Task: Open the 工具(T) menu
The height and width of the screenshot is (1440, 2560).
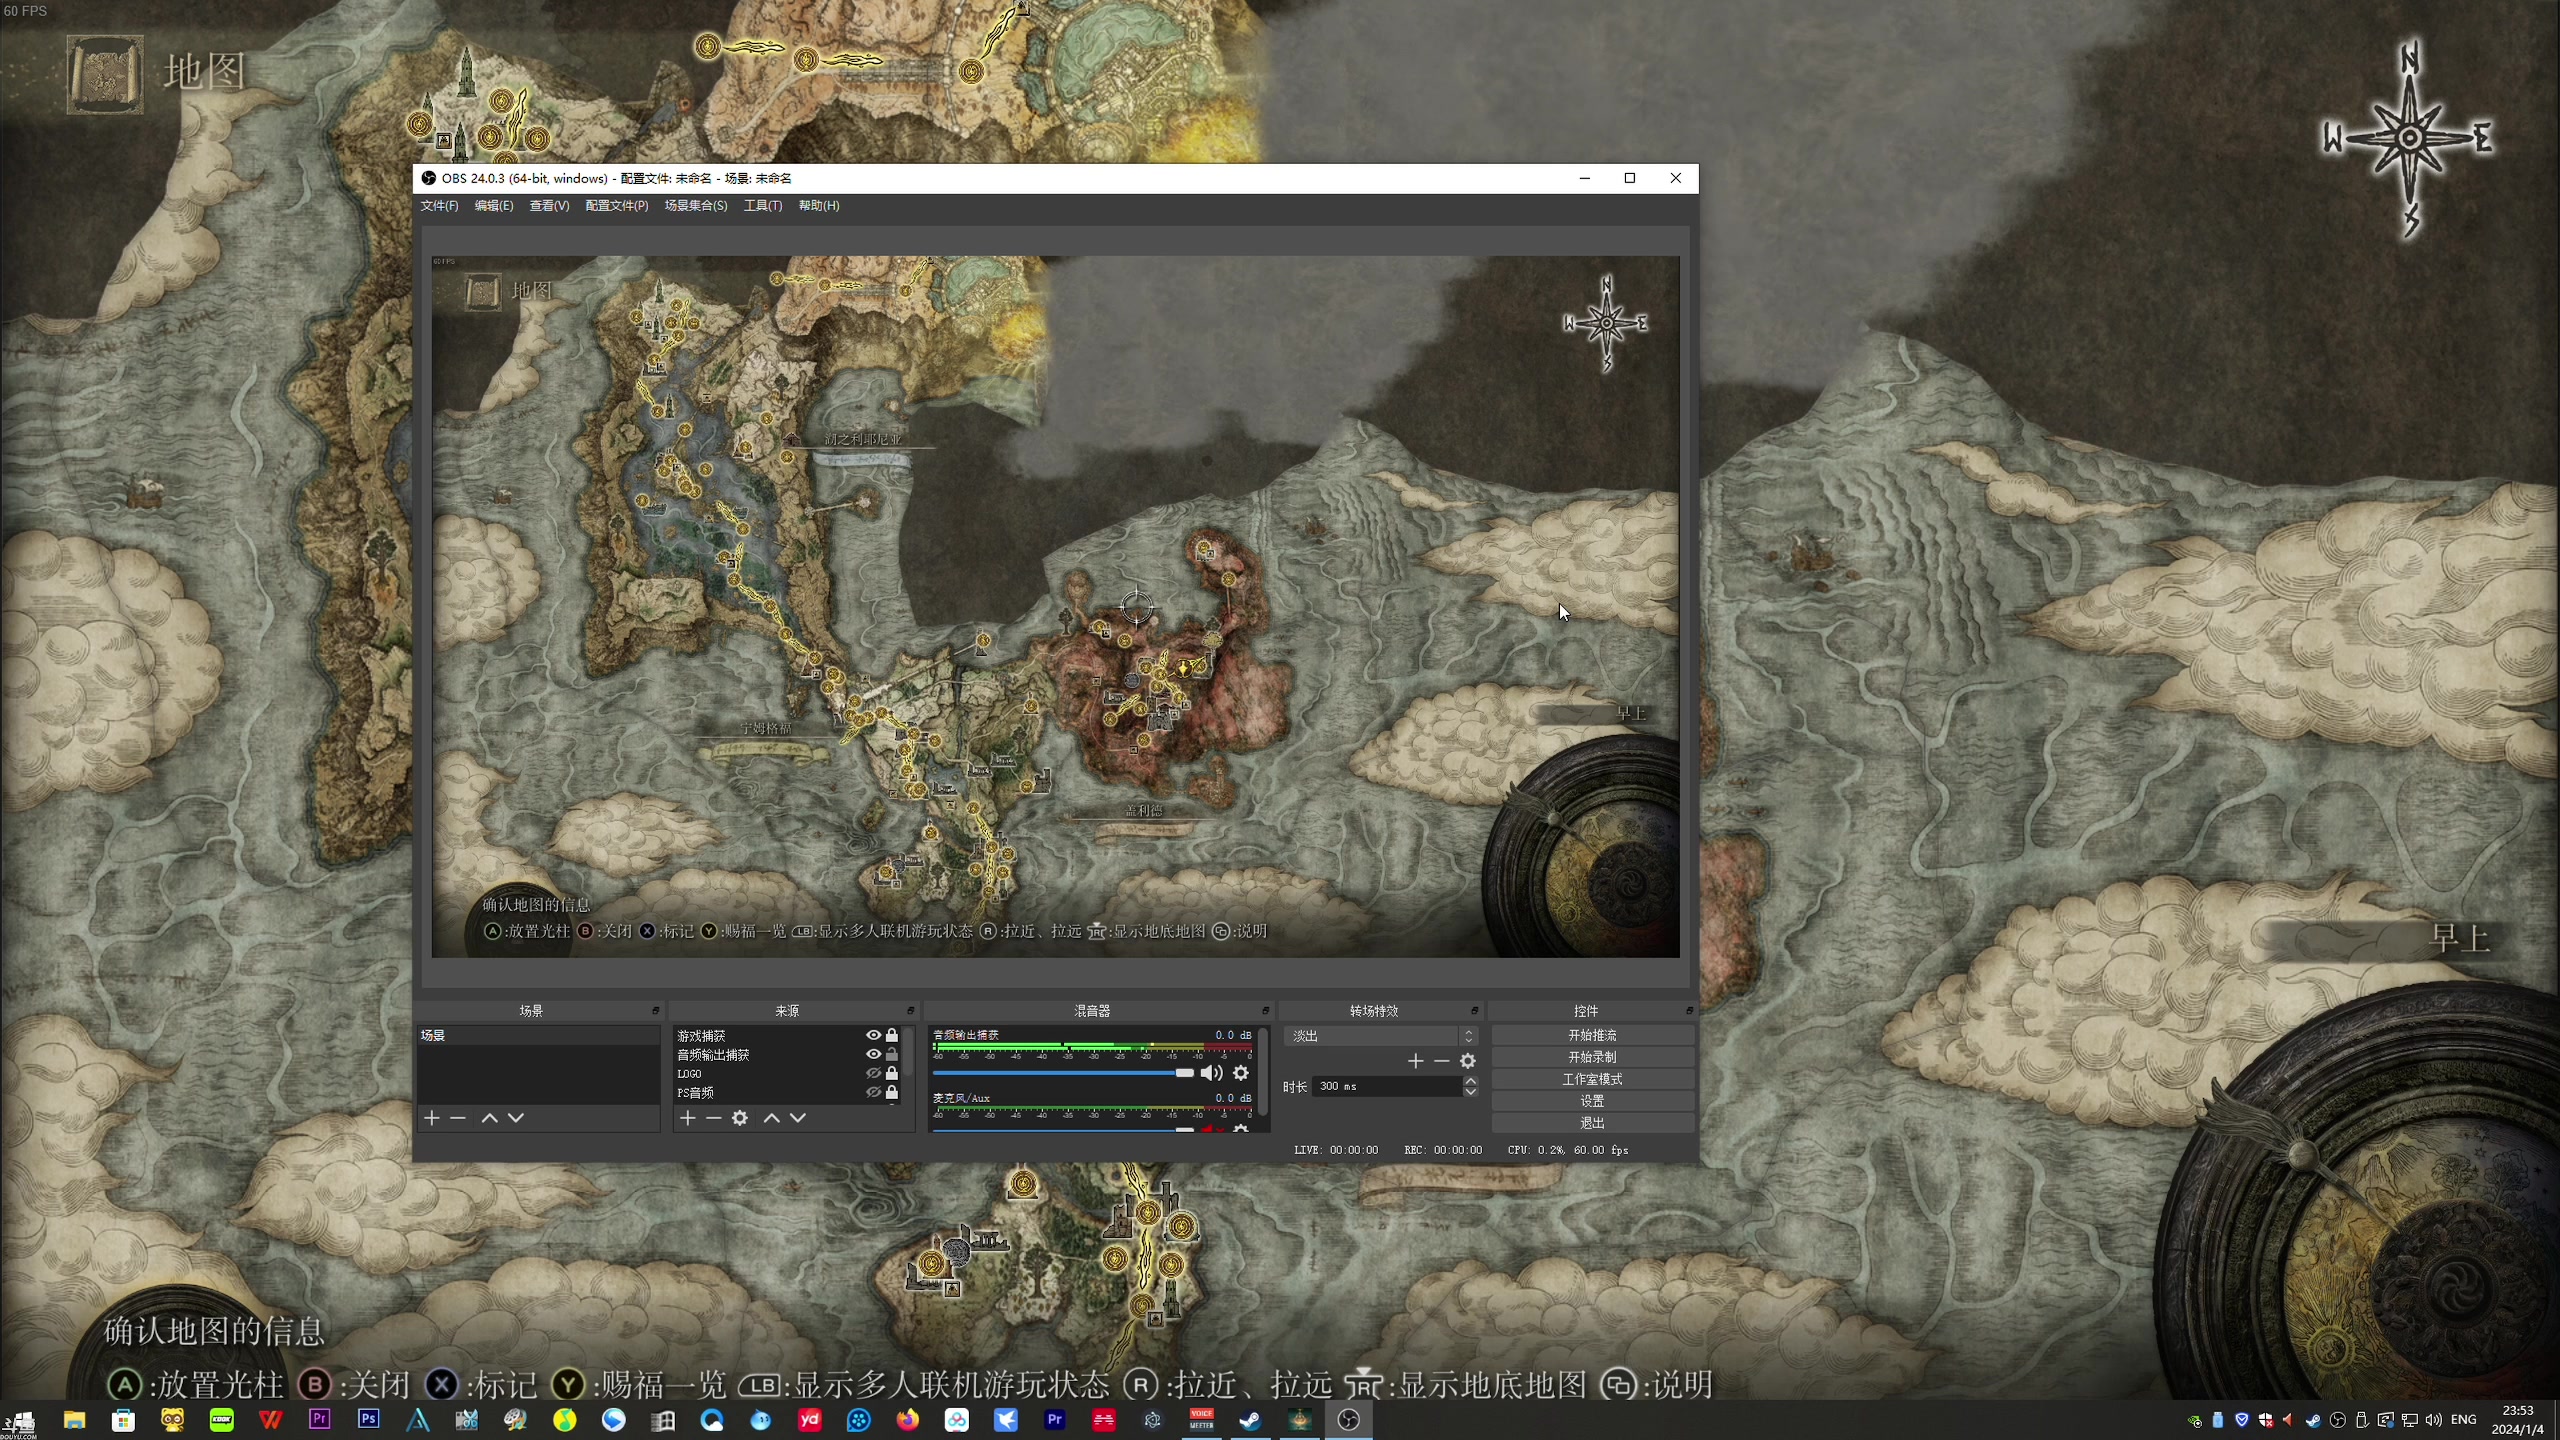Action: pyautogui.click(x=763, y=206)
